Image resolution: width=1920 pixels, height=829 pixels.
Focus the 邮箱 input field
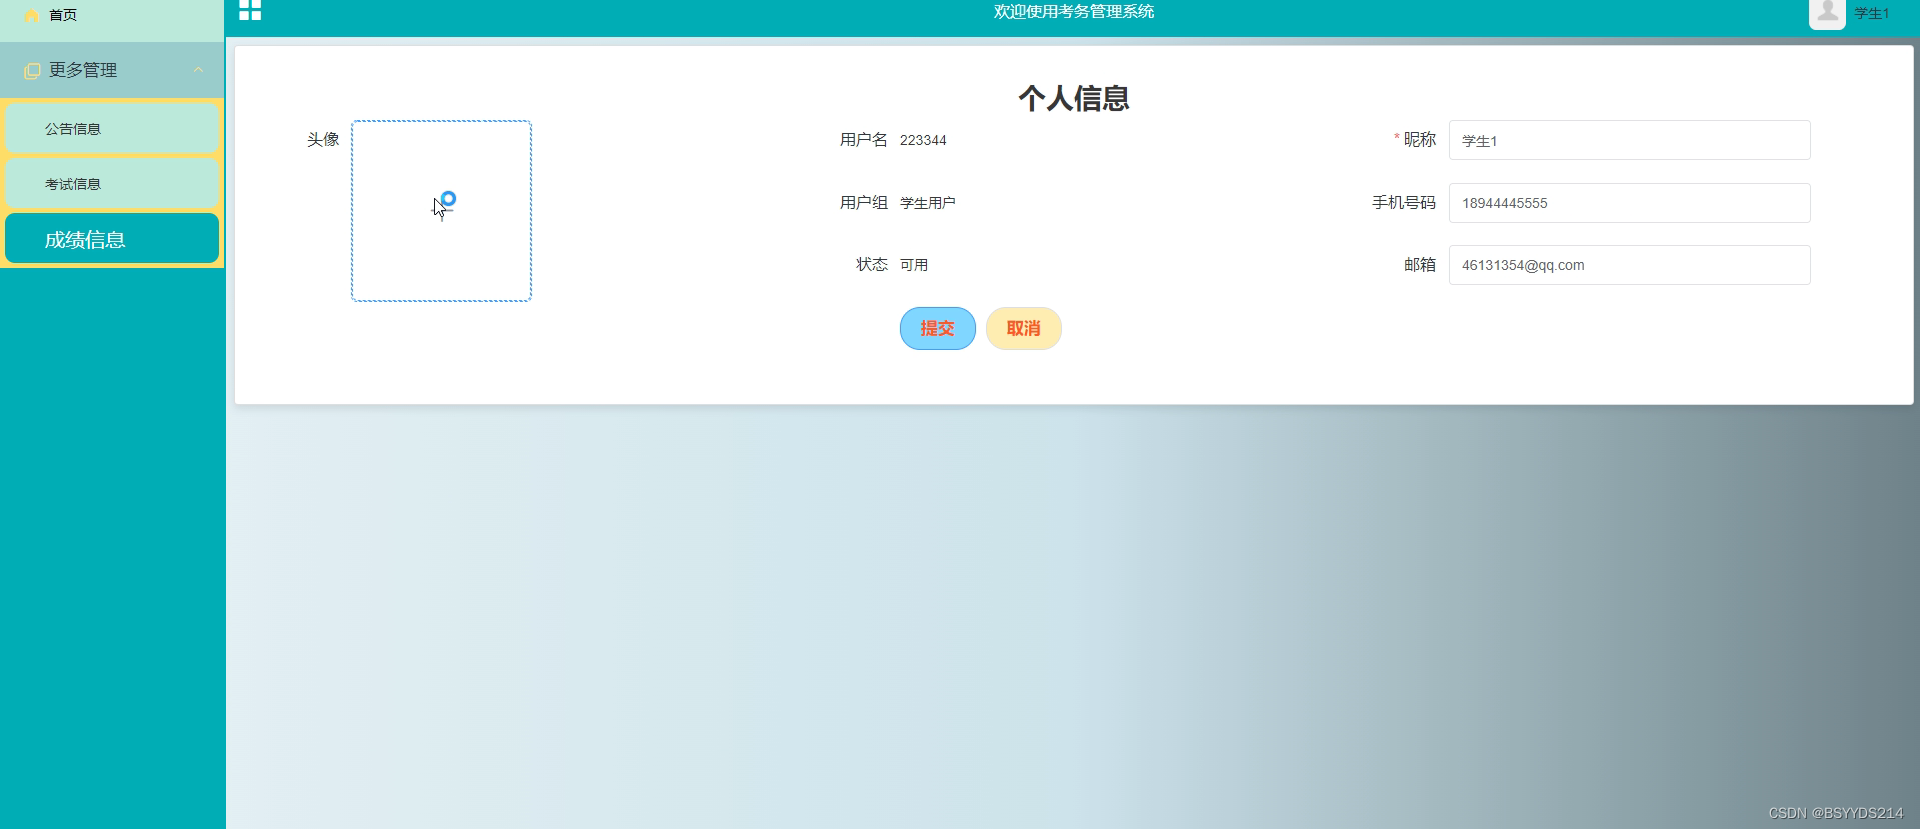point(1629,265)
